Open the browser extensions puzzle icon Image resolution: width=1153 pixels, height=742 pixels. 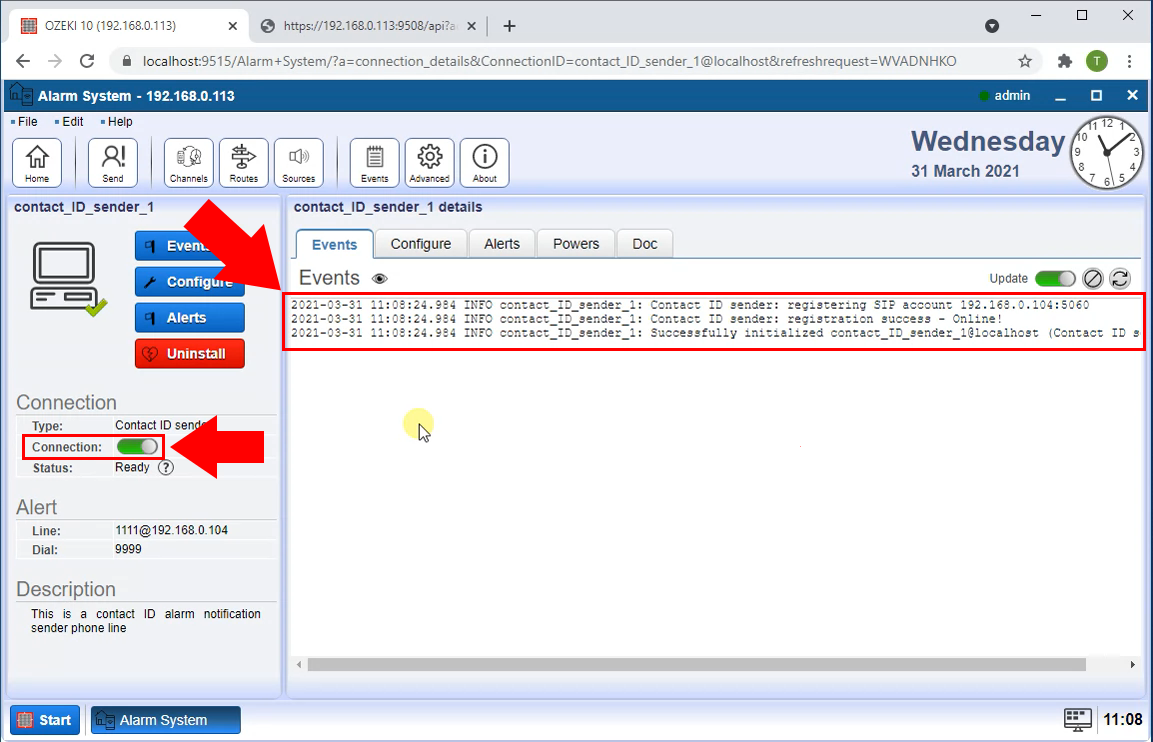pos(1065,61)
